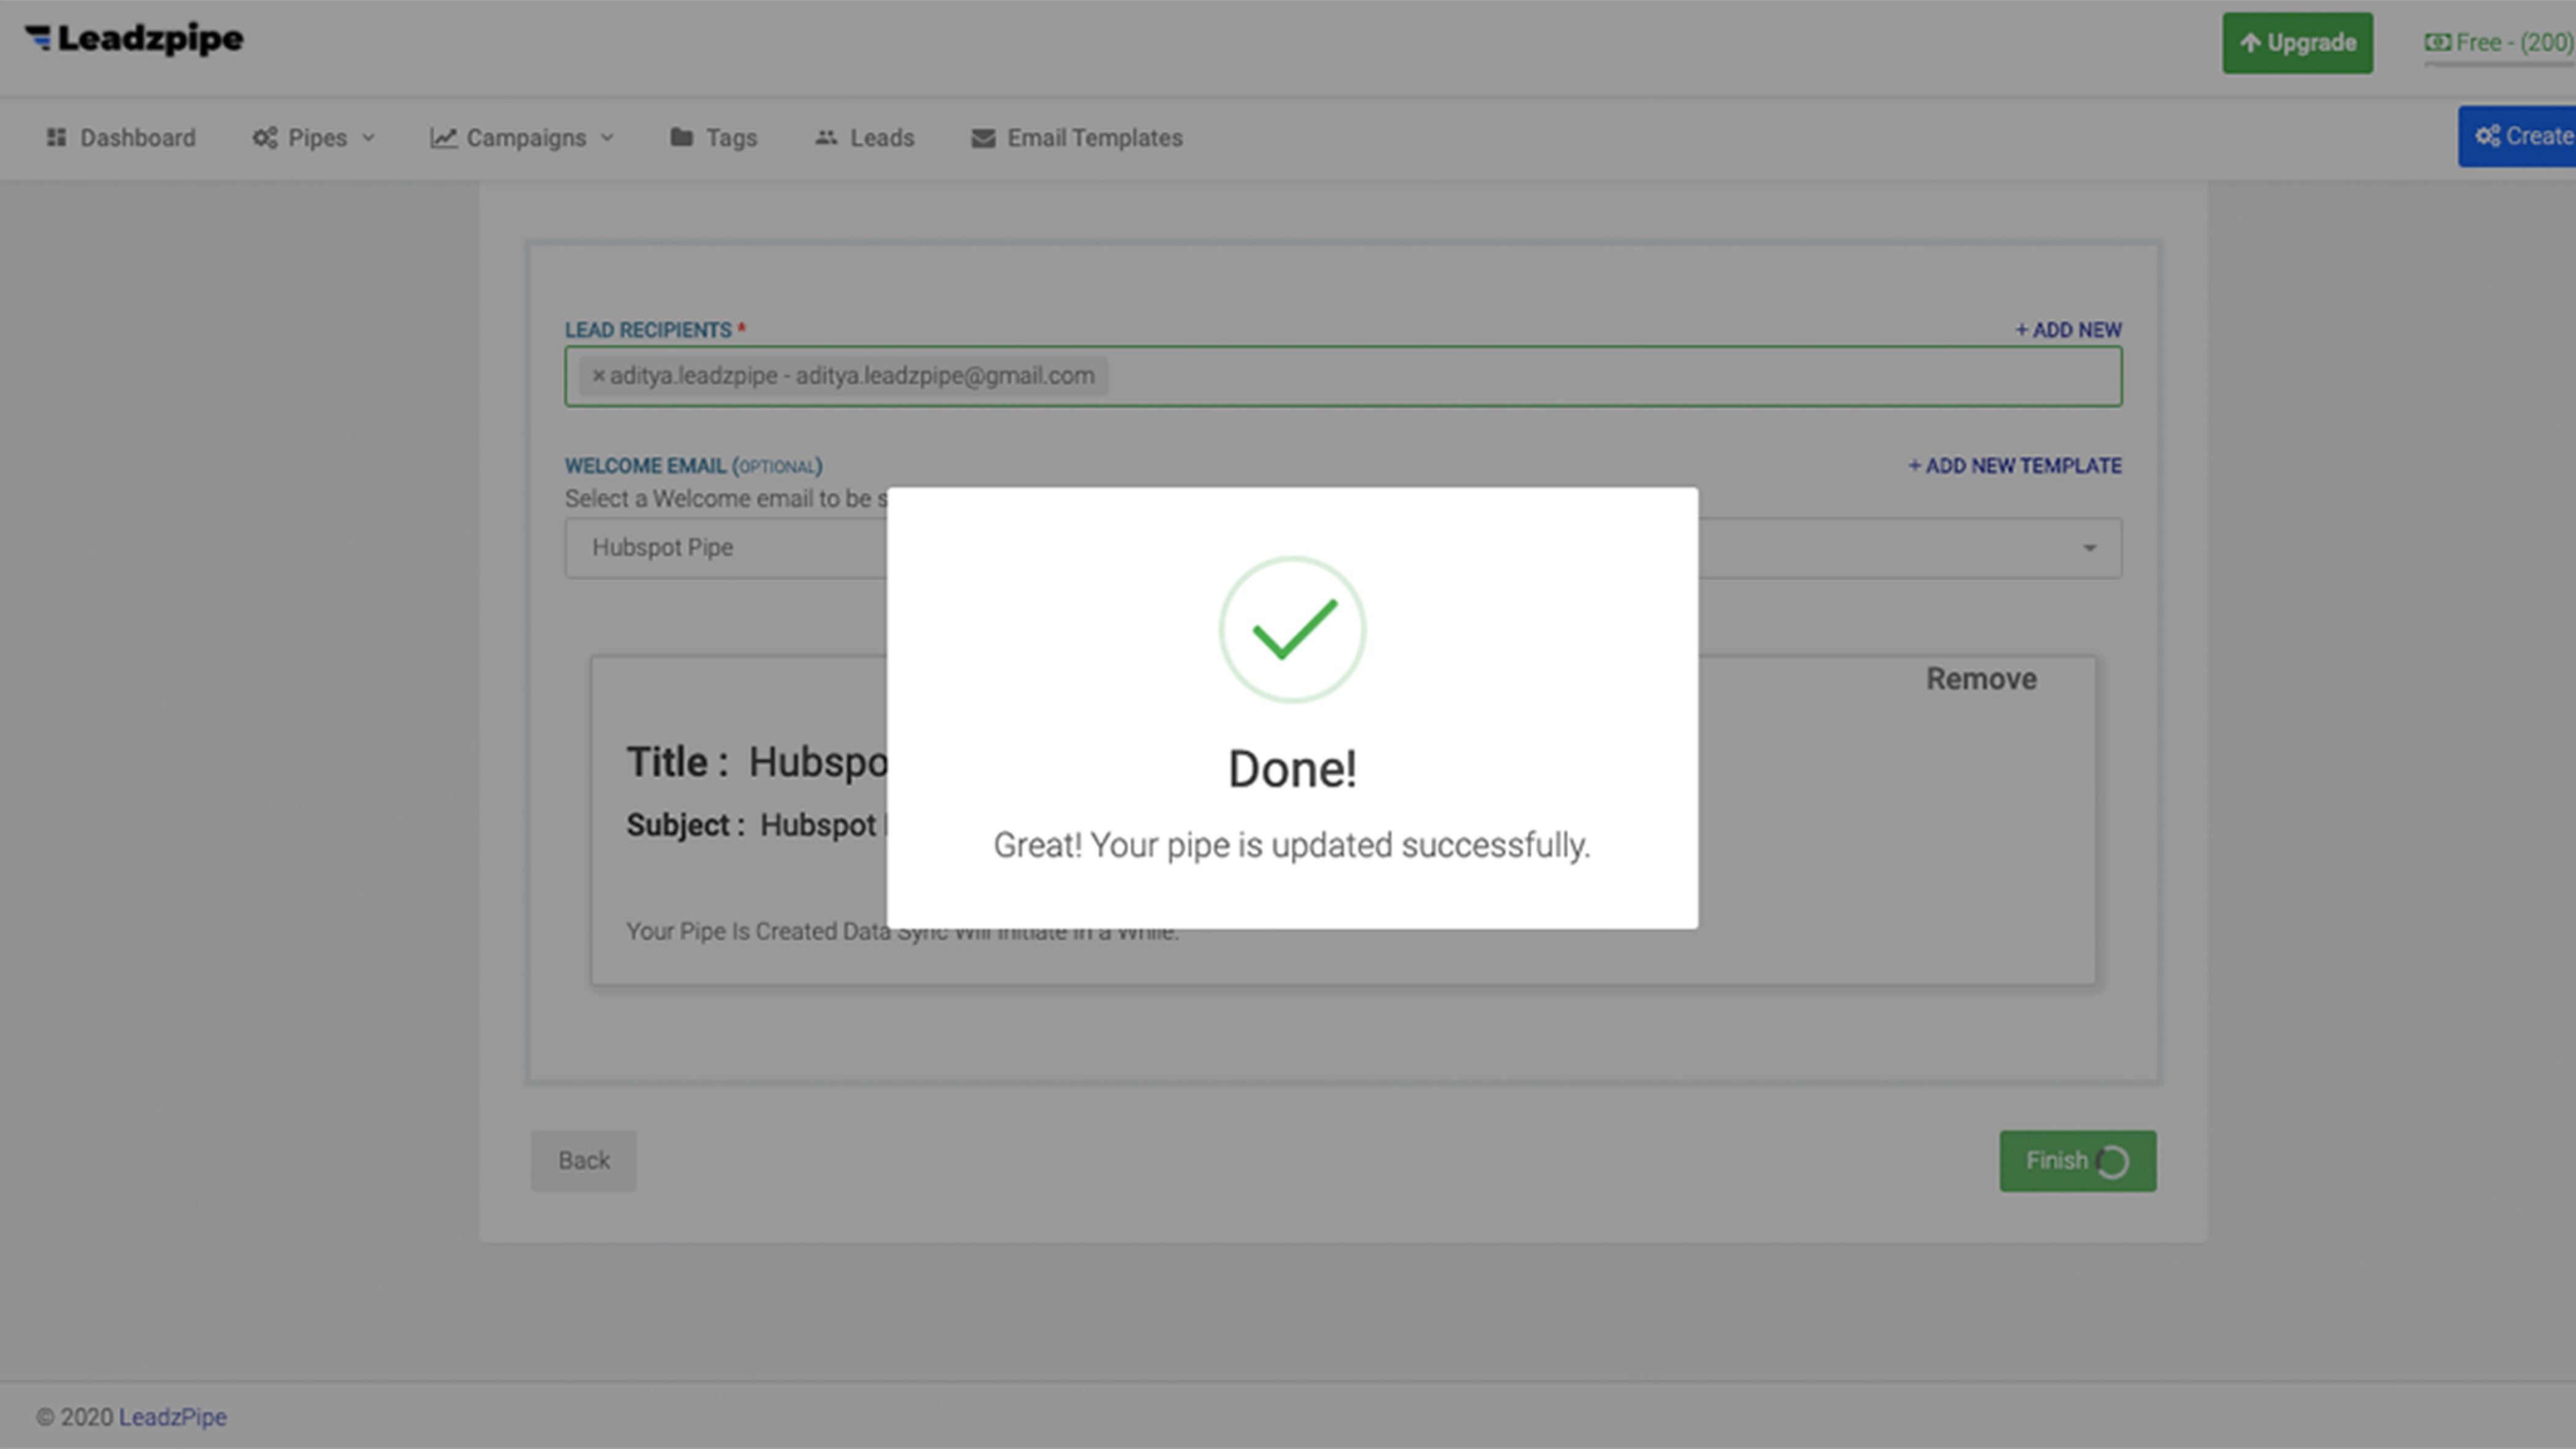Click the green success checkmark icon
Screen dimensions: 2576x1449
(x=1292, y=630)
